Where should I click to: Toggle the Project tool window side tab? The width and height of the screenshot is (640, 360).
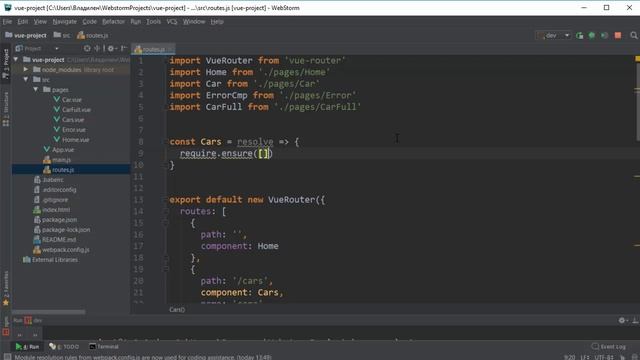tap(6, 63)
